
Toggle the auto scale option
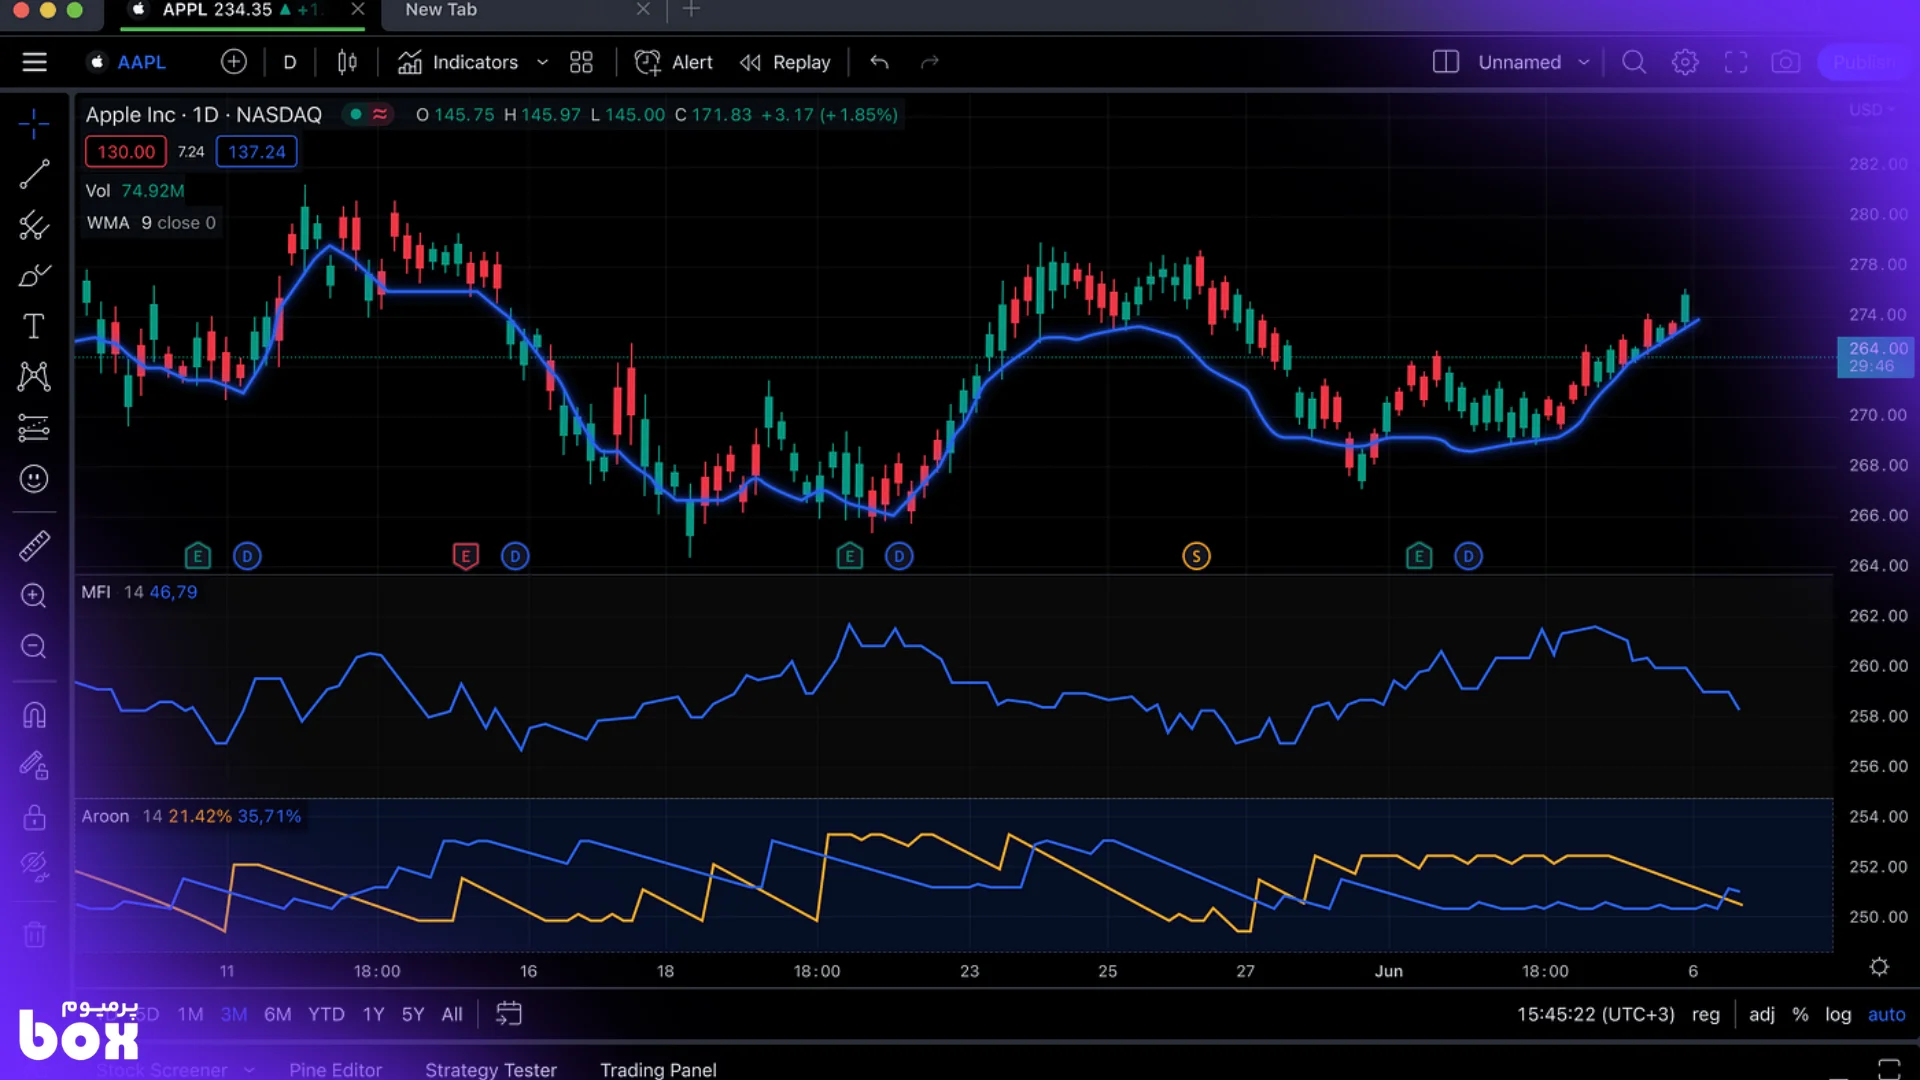[1887, 1014]
